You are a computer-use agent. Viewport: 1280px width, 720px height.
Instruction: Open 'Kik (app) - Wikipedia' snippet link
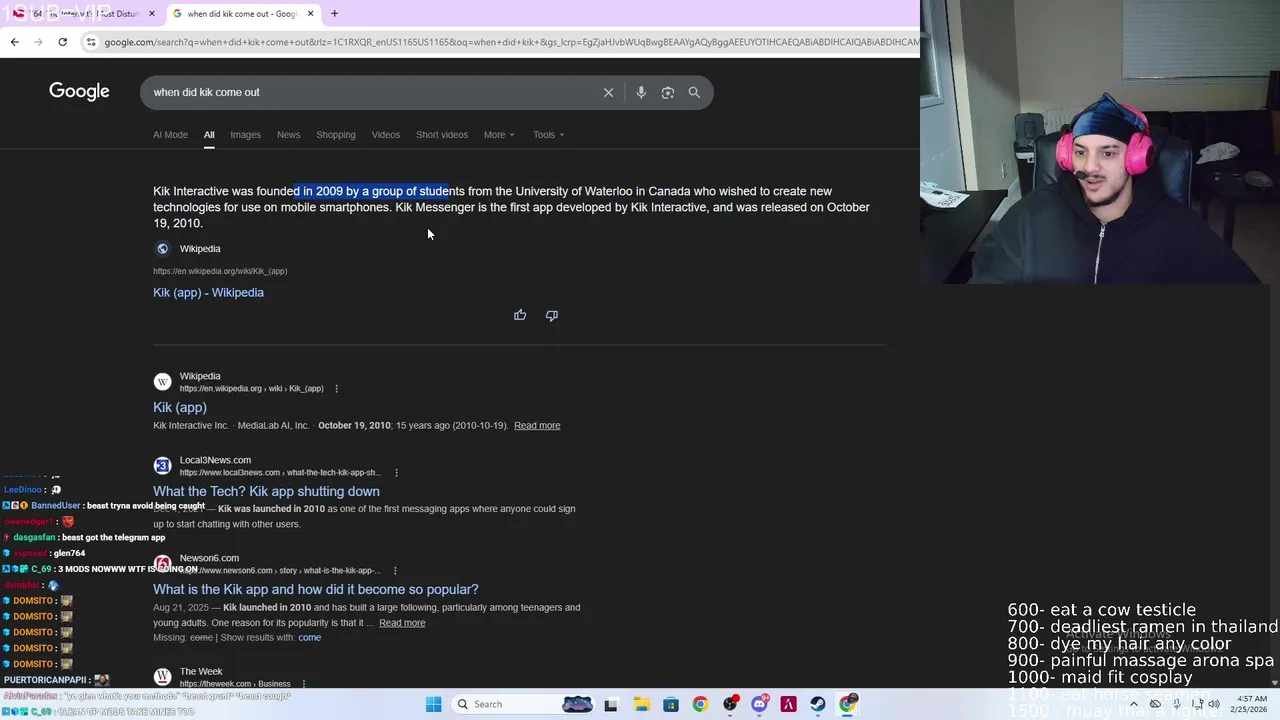pos(208,293)
